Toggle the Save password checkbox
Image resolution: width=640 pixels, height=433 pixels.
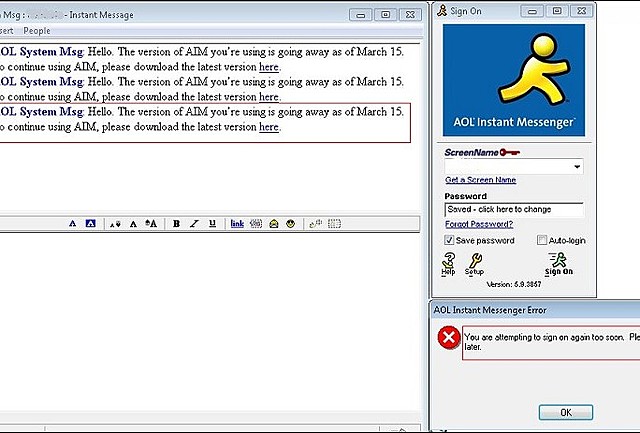449,240
